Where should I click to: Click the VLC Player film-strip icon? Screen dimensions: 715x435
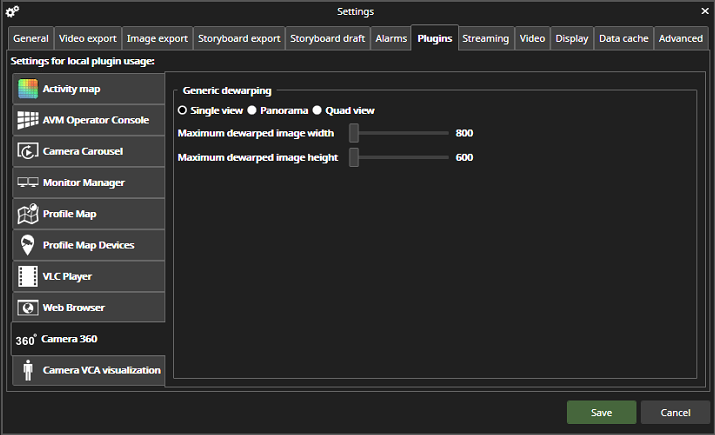tap(28, 276)
